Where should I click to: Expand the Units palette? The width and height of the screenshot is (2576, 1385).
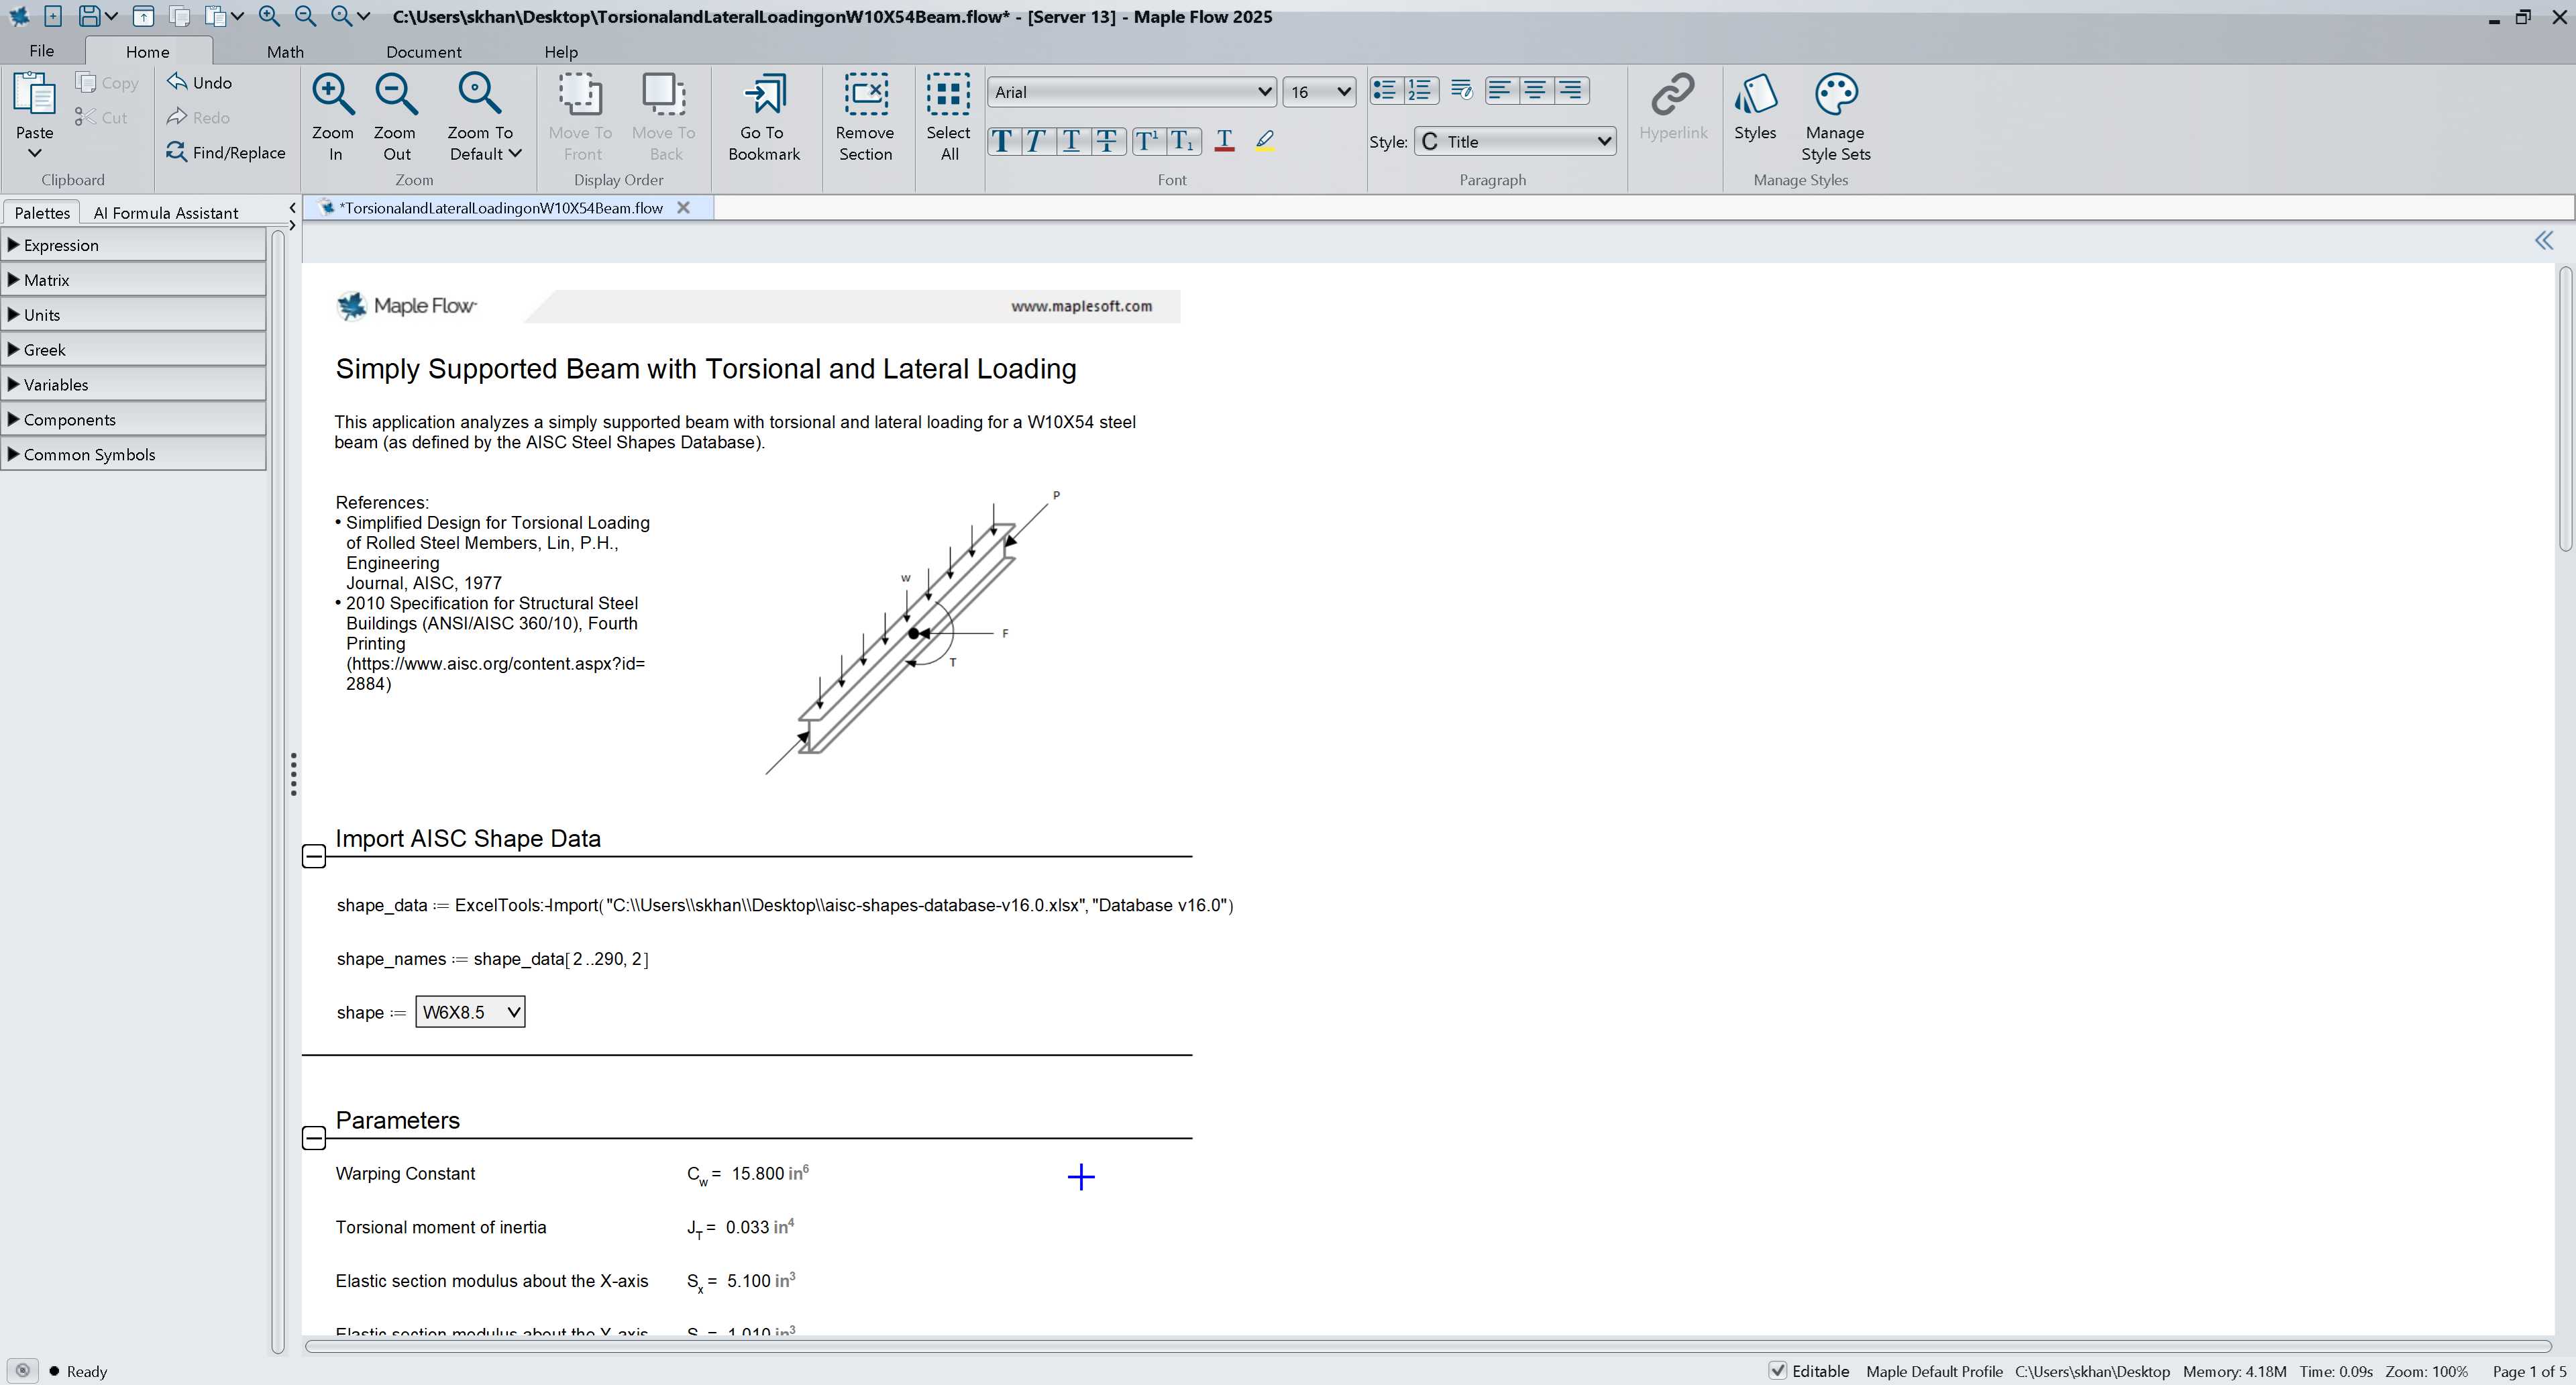[134, 315]
